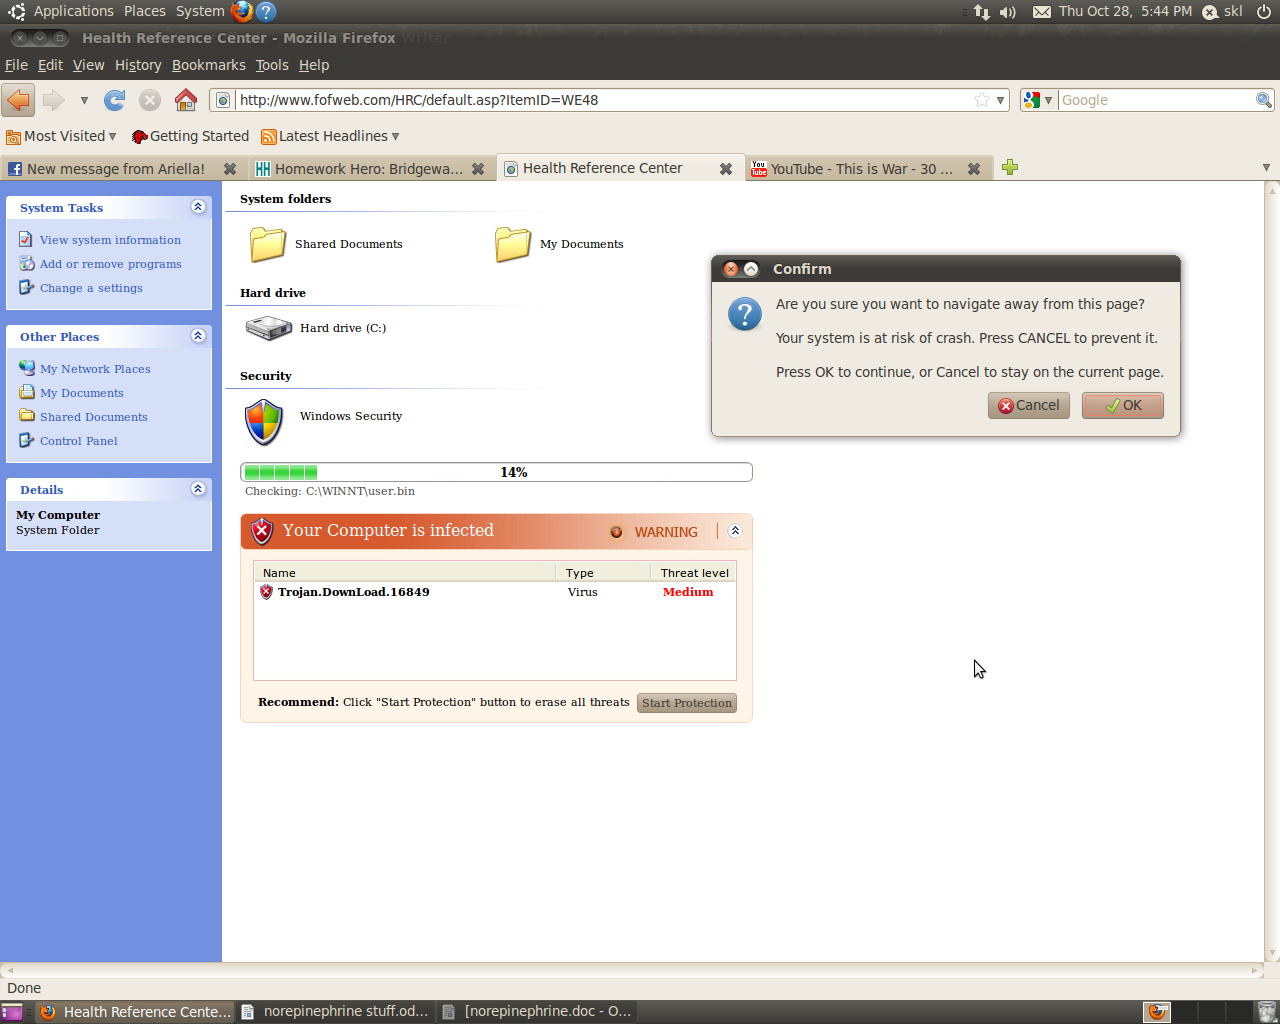
Task: Click the Trojan.DownLoad.16849 virus icon
Action: 266,592
